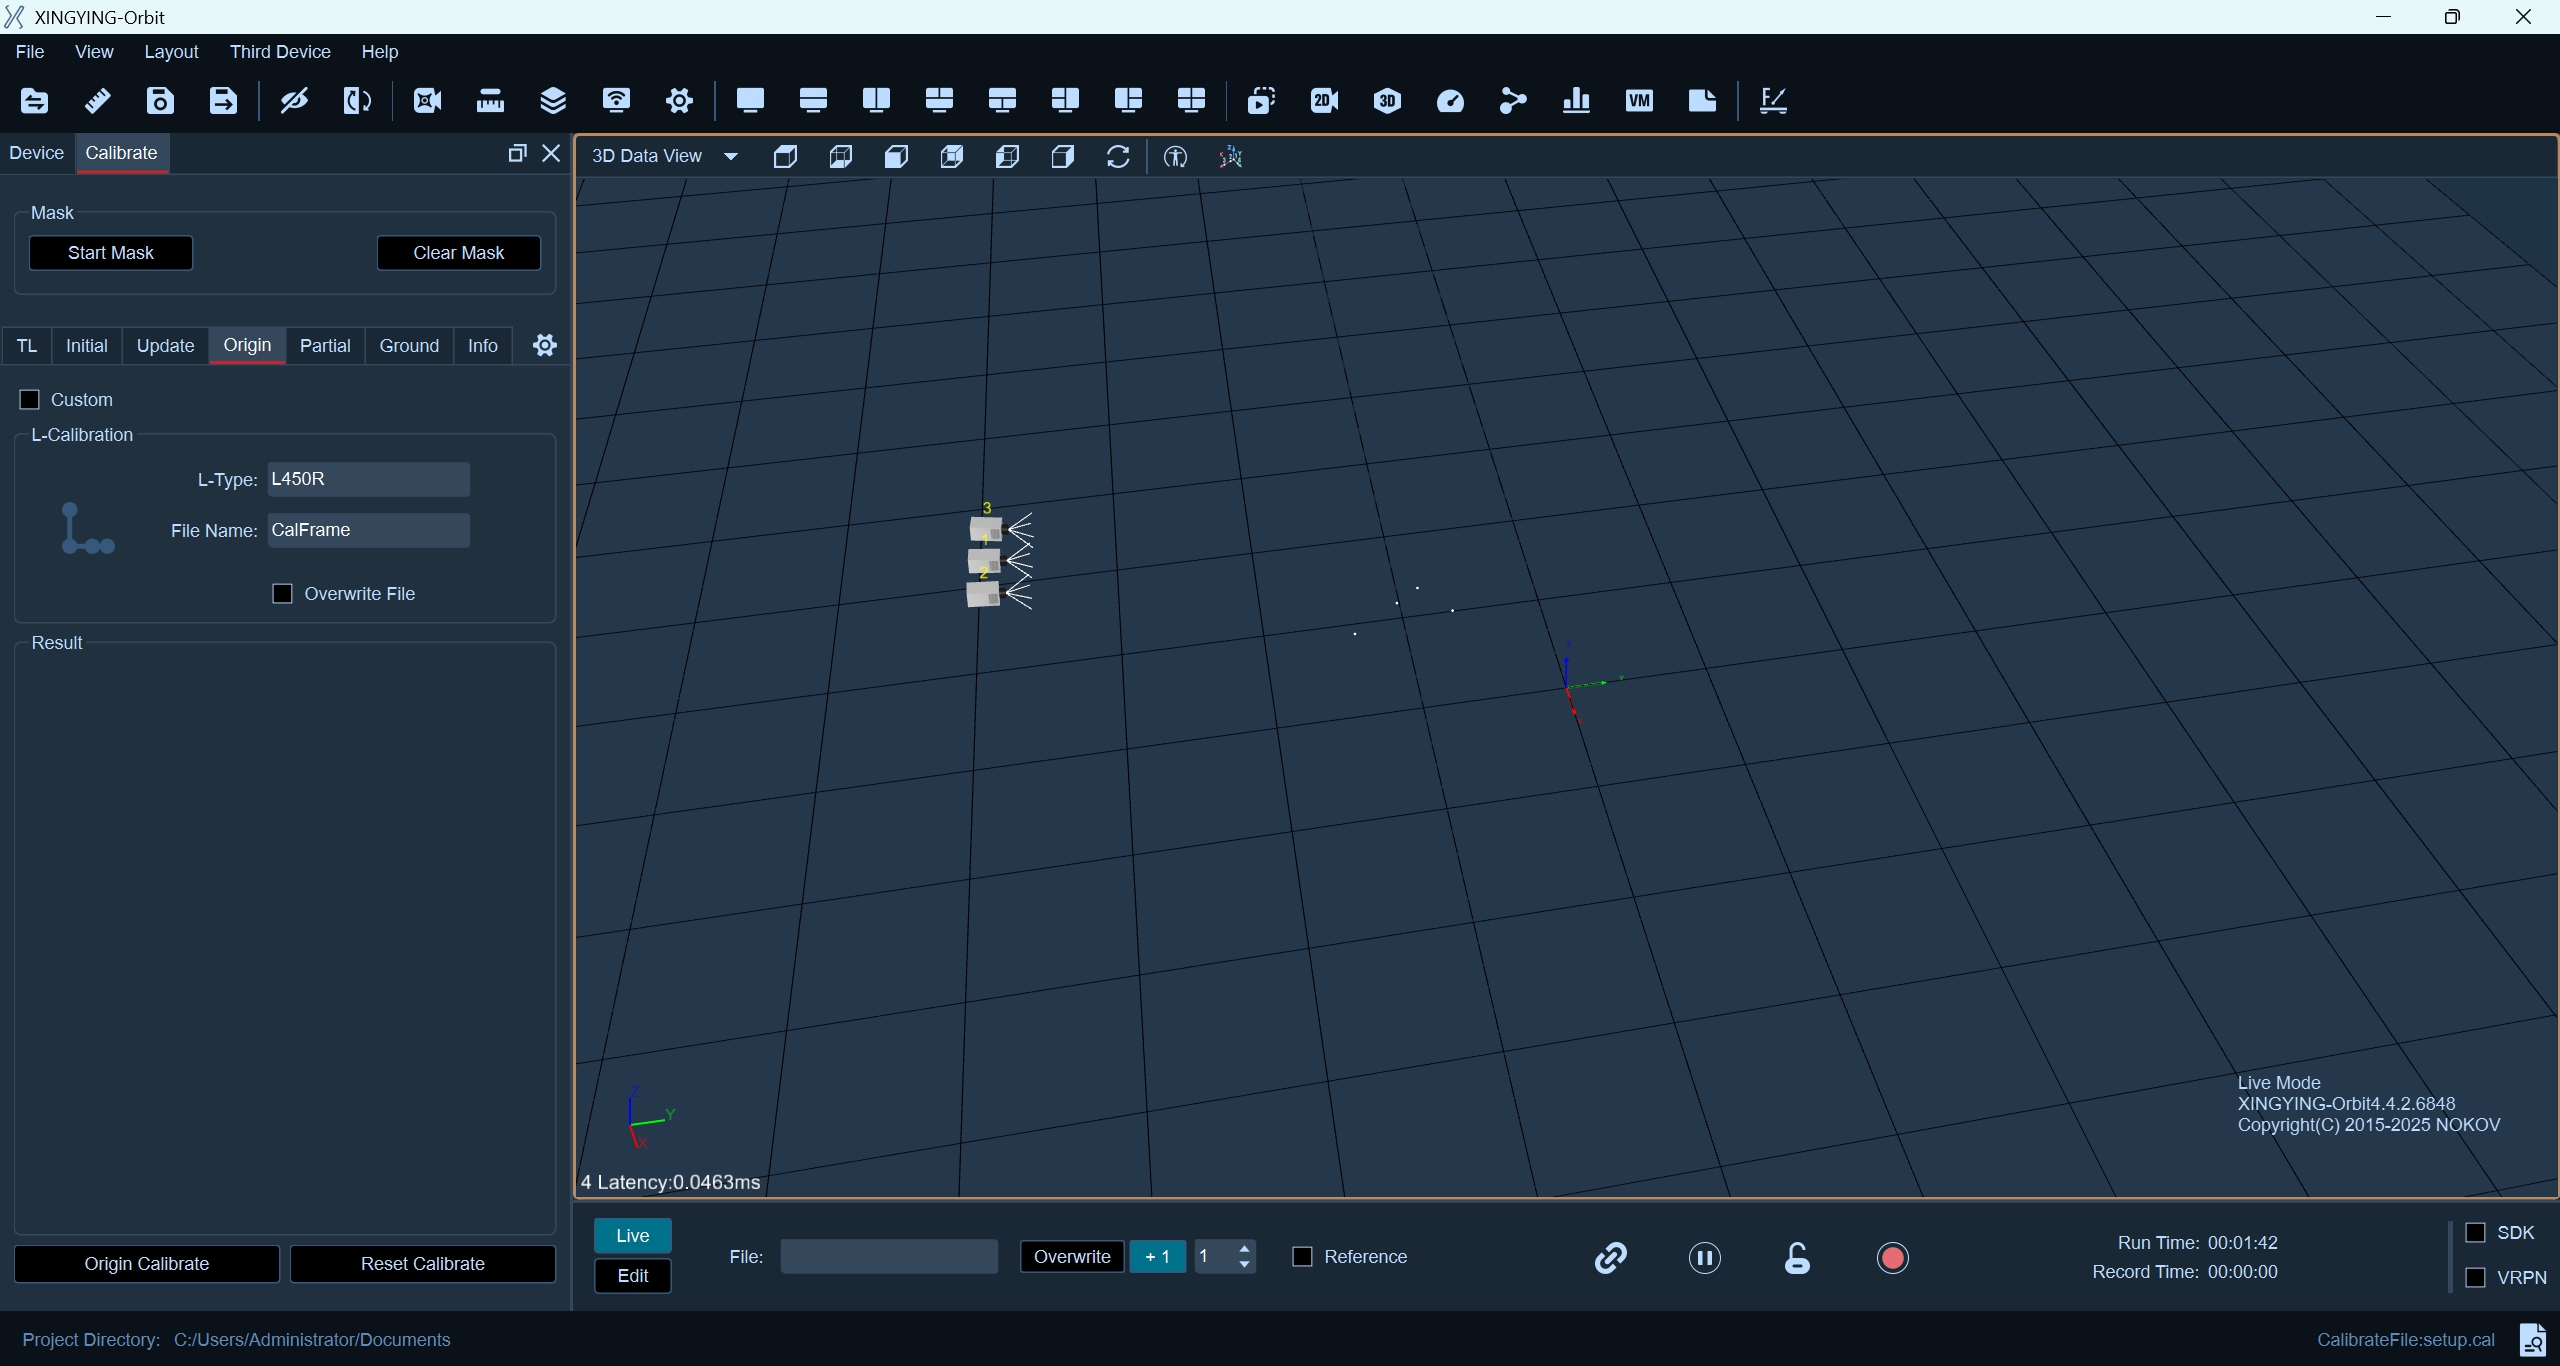Click the blank document file icon

click(1702, 100)
